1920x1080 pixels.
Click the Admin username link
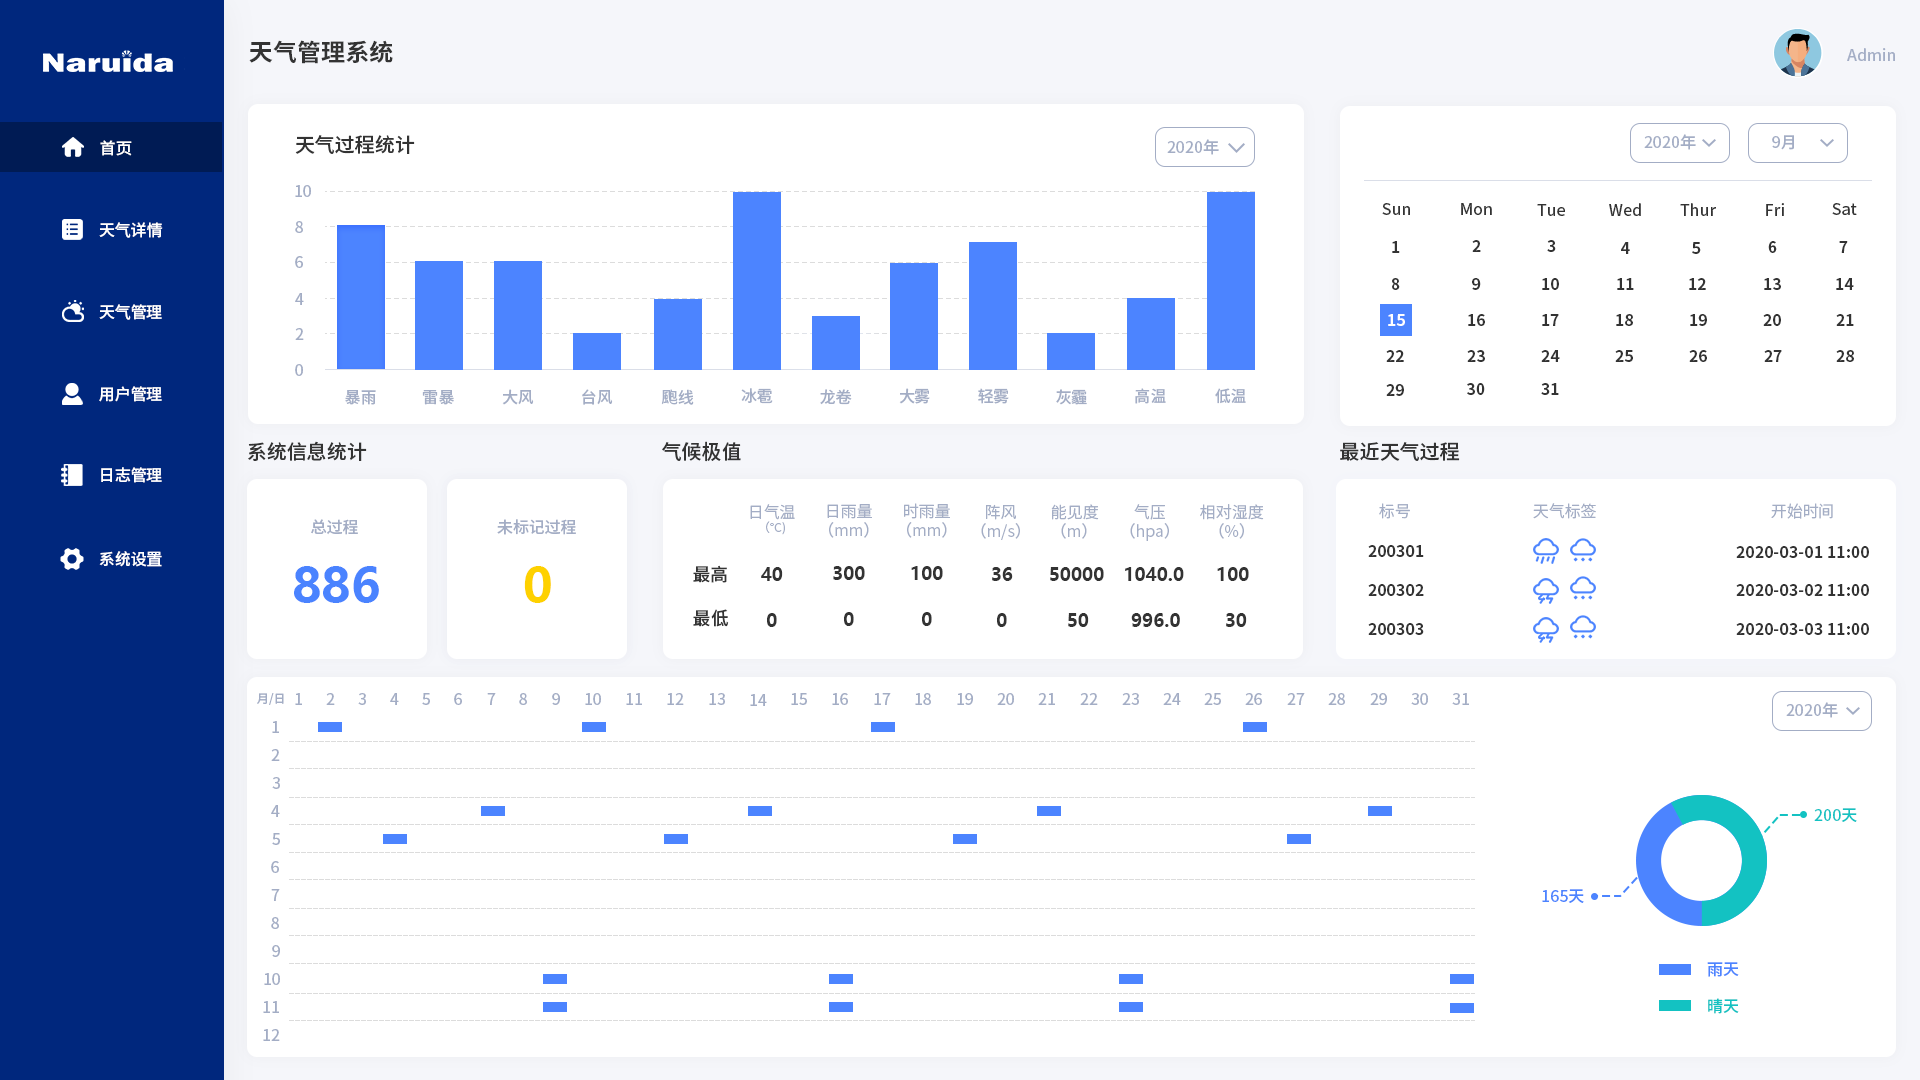(1870, 55)
